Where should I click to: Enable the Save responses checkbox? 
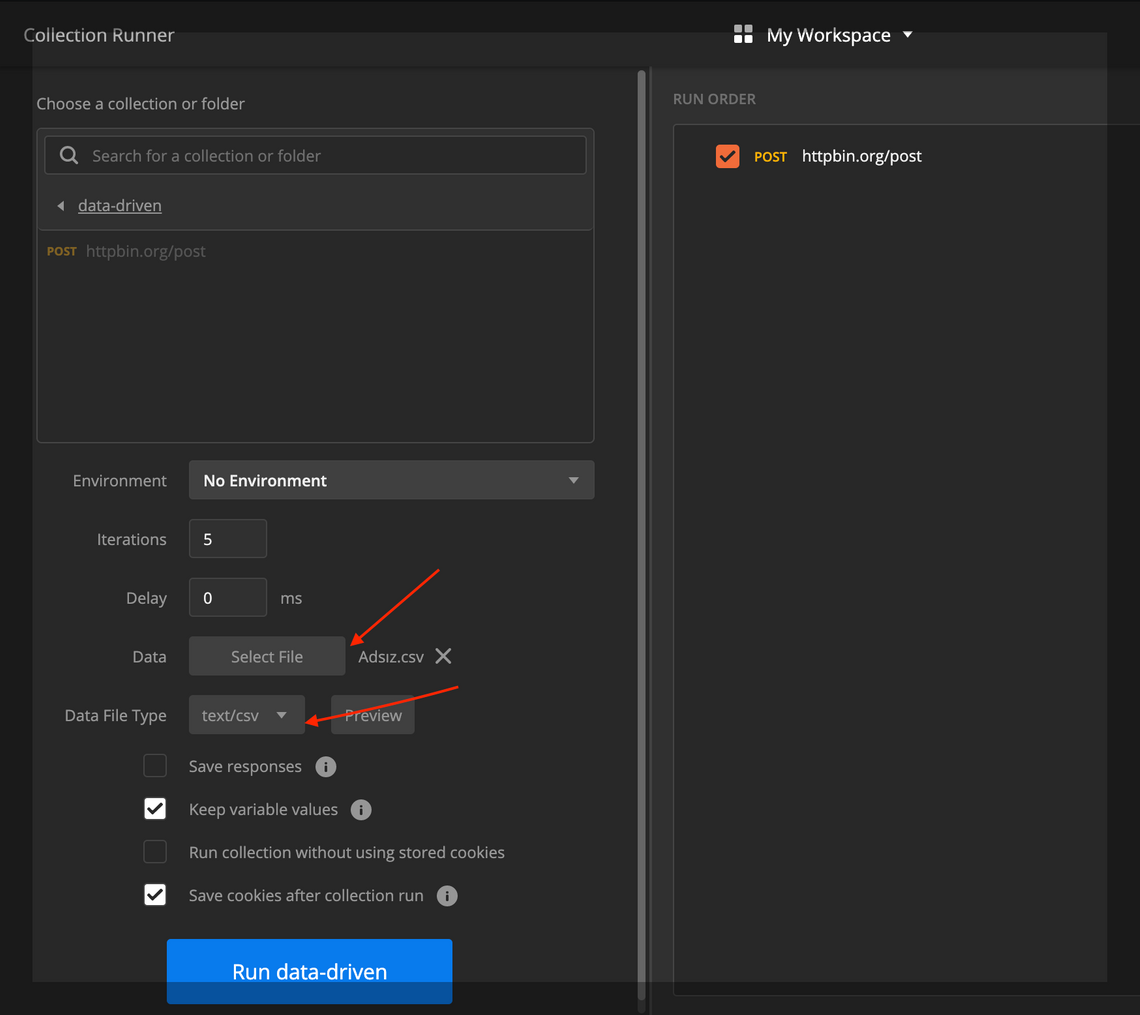coord(155,766)
